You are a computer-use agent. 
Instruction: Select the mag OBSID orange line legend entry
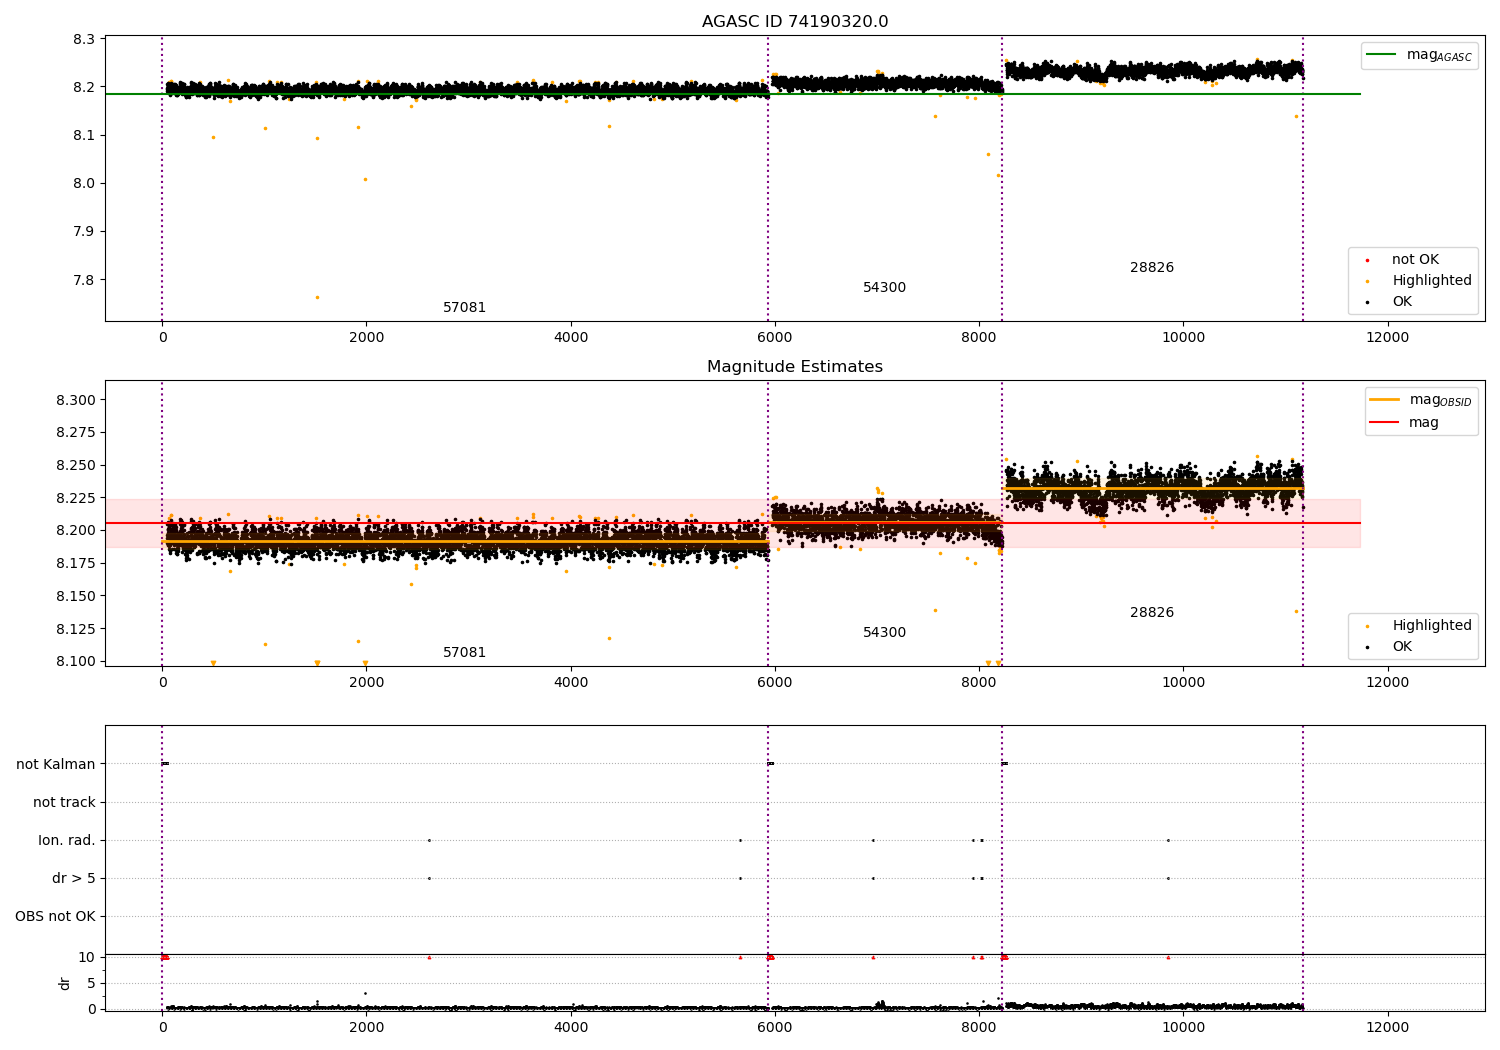point(1421,400)
